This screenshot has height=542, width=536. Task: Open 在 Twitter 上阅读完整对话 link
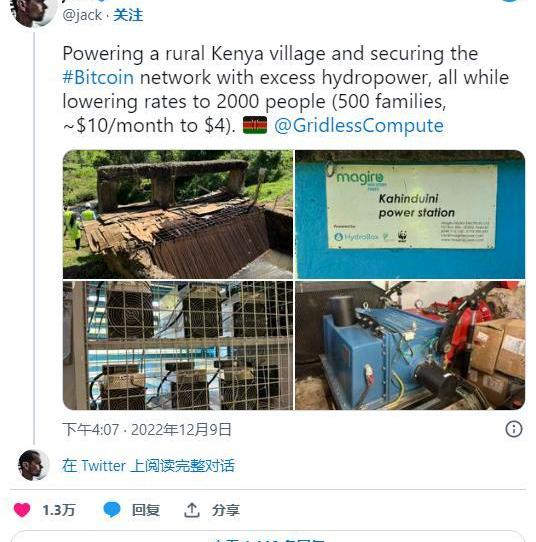point(148,466)
